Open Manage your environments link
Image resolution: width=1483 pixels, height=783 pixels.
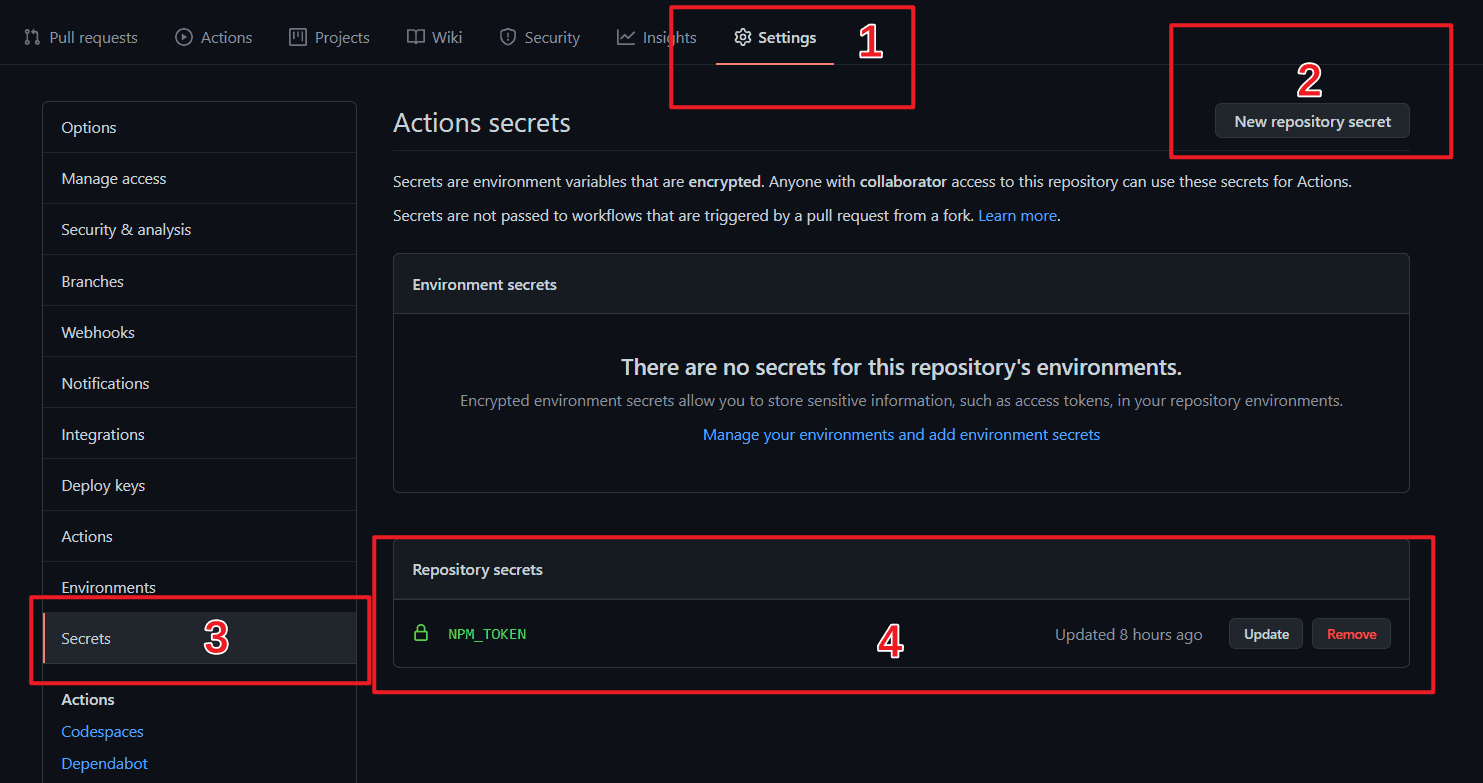[901, 435]
